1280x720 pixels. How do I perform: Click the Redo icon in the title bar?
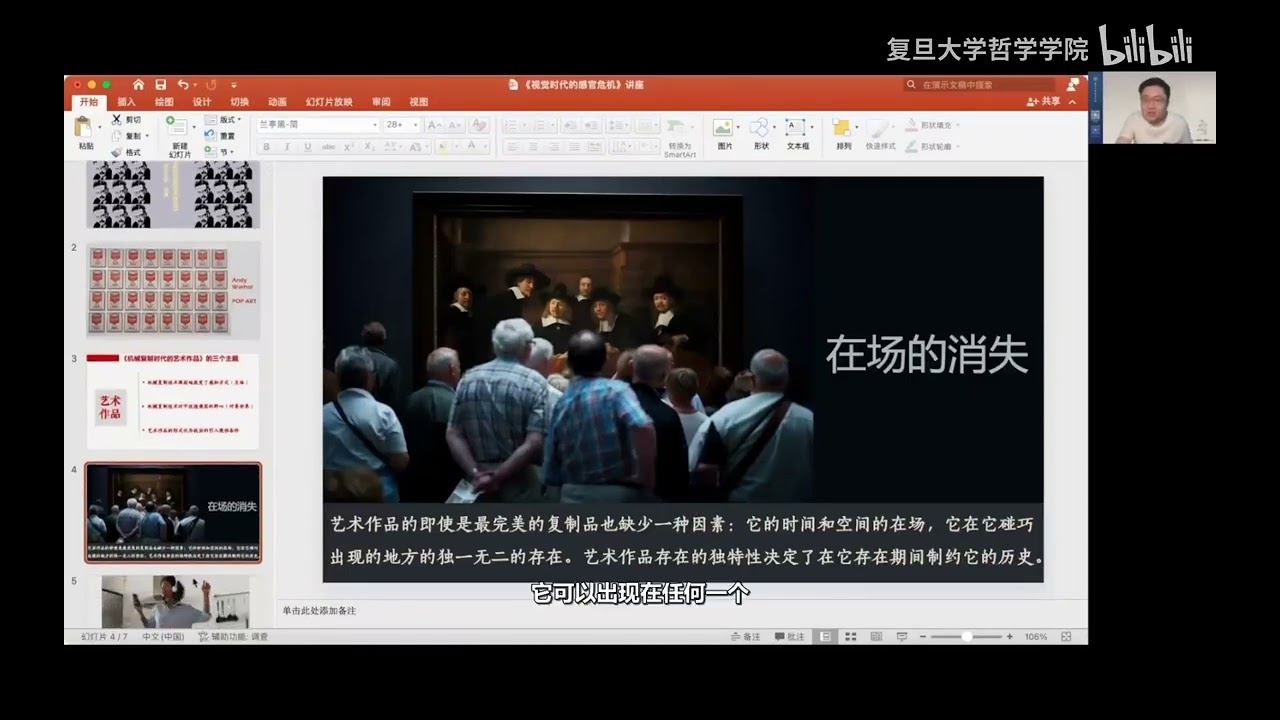pyautogui.click(x=211, y=85)
